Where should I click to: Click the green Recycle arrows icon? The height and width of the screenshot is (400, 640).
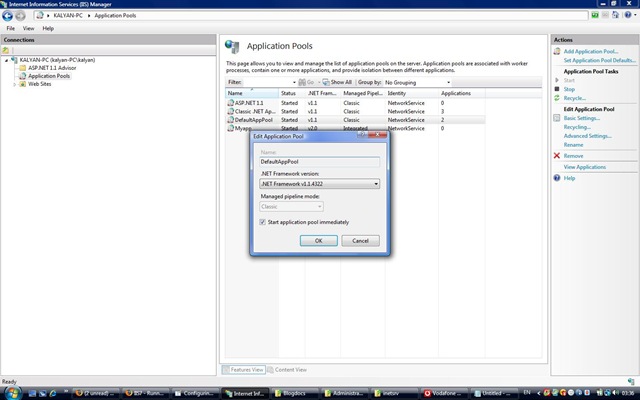[x=557, y=98]
